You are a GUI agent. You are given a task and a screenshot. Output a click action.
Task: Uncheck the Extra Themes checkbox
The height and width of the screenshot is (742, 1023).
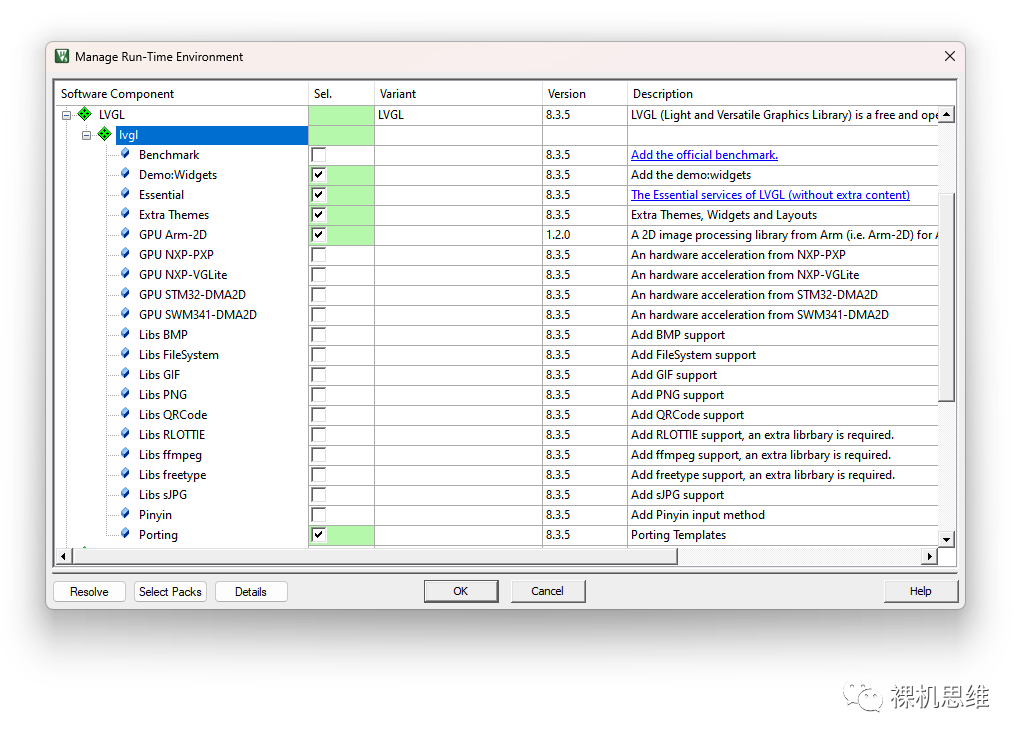(x=318, y=215)
